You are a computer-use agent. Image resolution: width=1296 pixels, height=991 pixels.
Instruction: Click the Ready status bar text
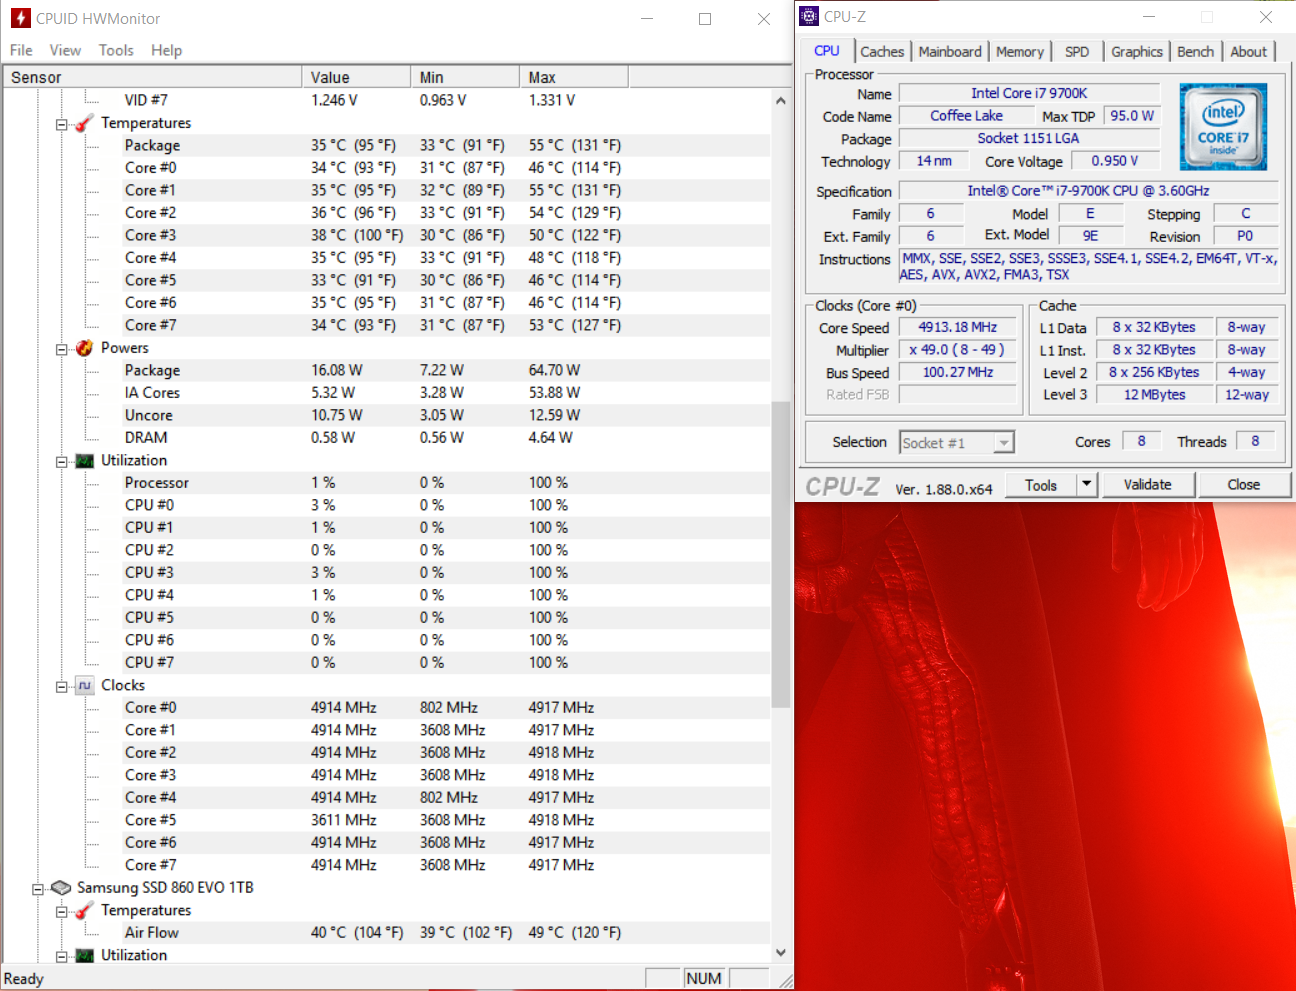(24, 979)
